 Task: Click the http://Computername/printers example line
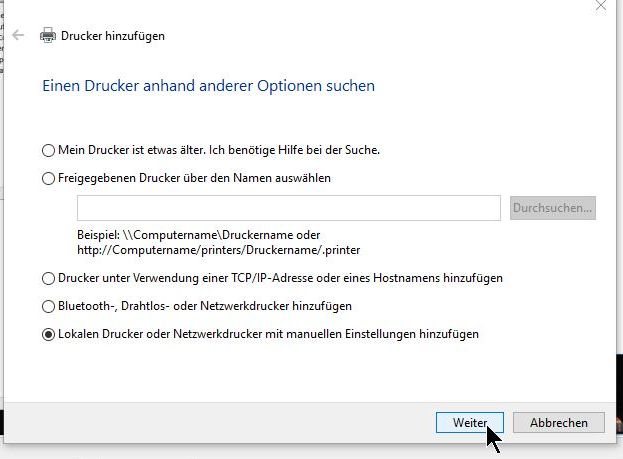[219, 250]
